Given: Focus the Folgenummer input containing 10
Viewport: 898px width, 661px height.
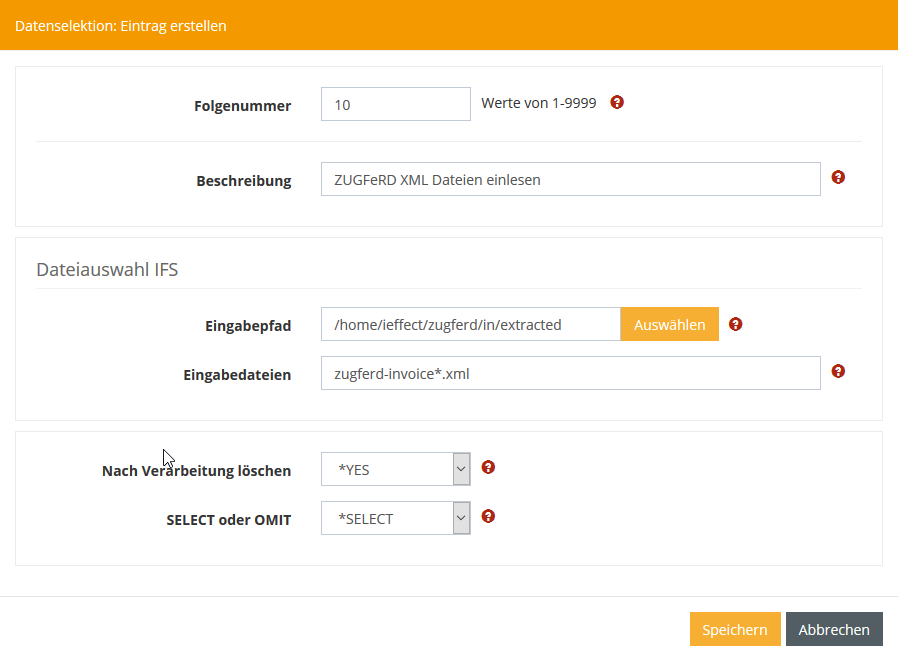Looking at the screenshot, I should point(395,104).
